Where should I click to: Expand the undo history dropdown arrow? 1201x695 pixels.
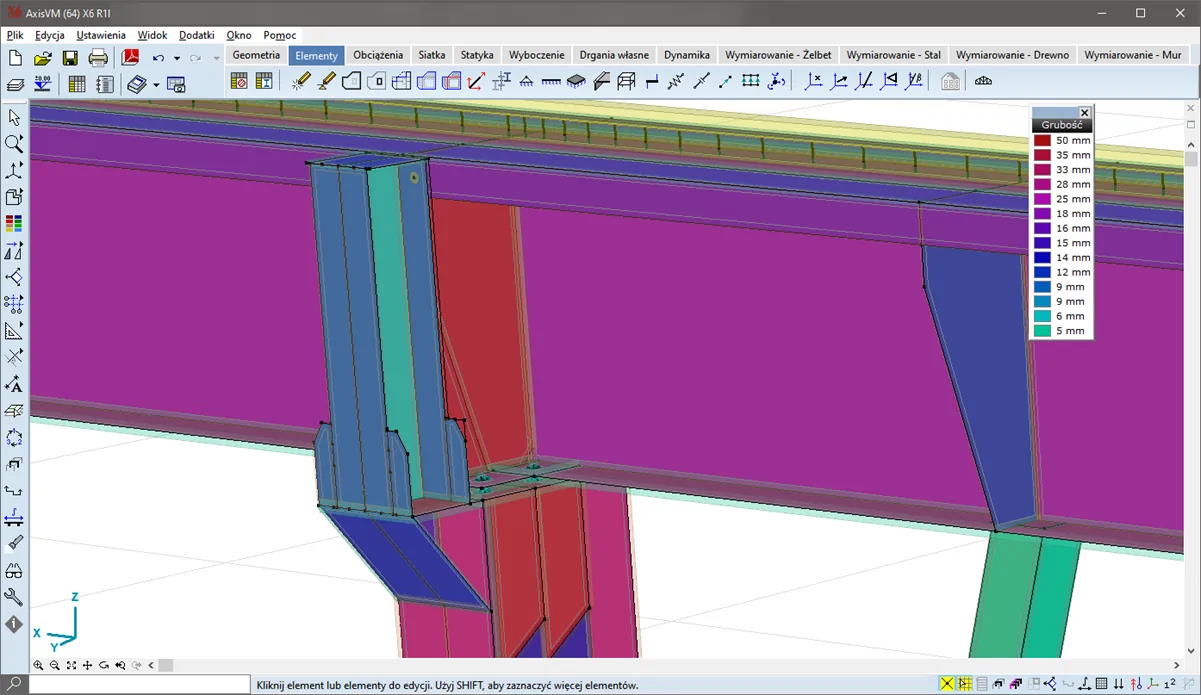point(177,59)
